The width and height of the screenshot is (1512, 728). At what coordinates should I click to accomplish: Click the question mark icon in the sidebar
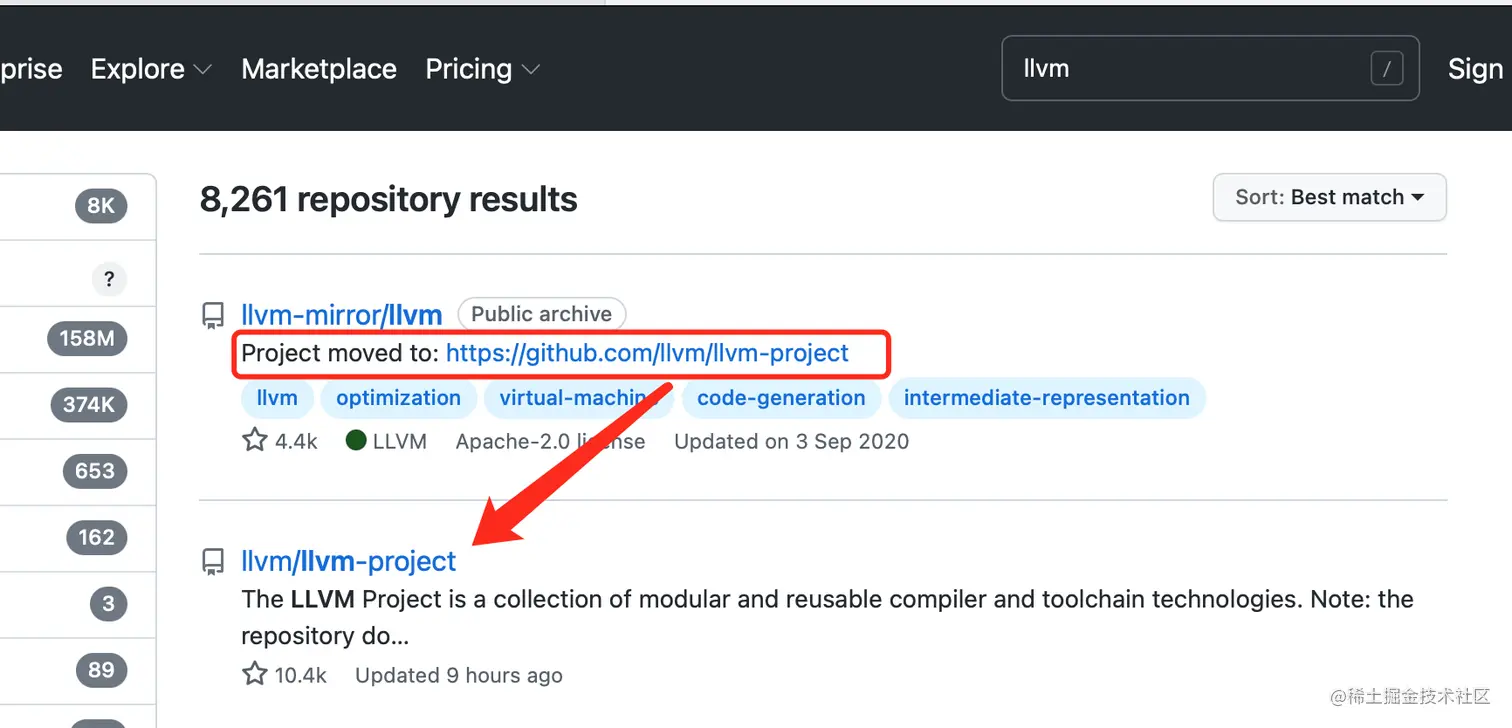click(109, 279)
